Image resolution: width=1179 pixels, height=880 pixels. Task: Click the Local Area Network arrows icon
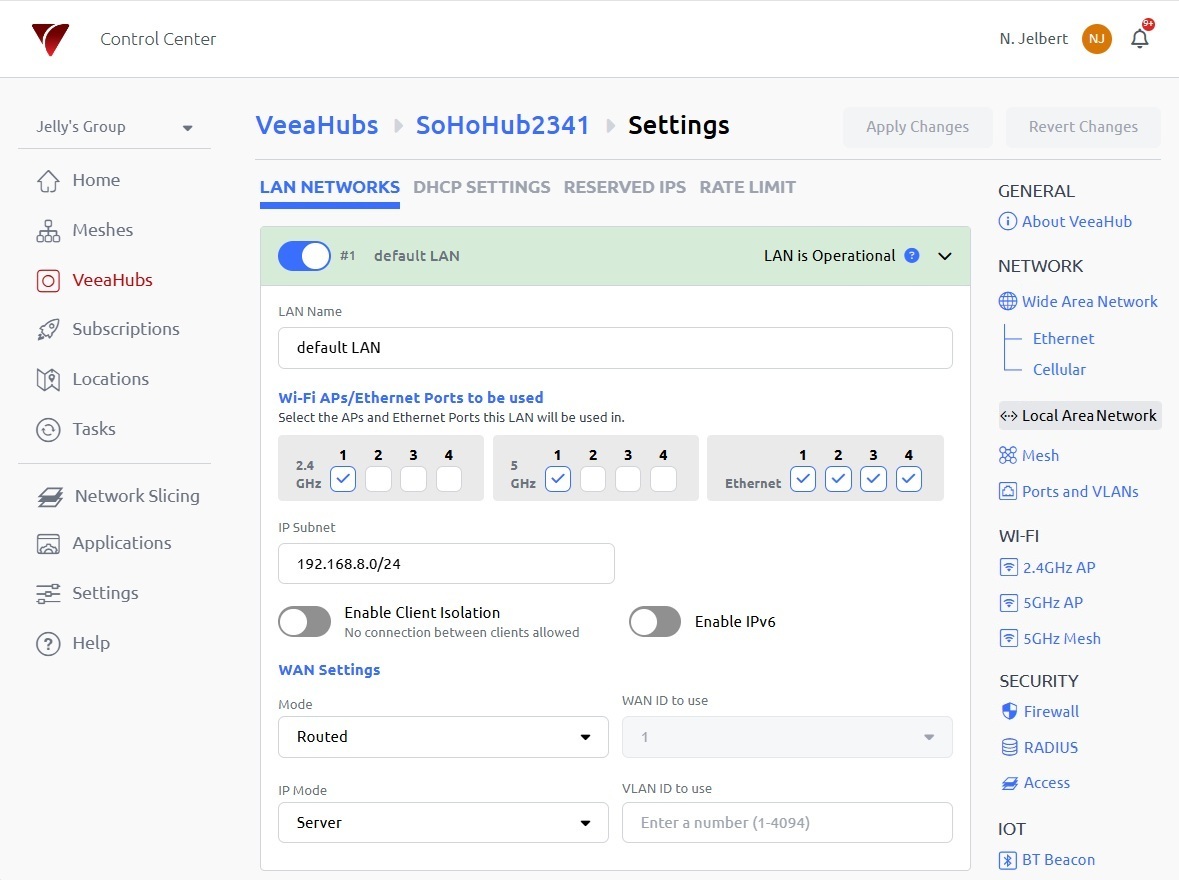click(x=1009, y=416)
